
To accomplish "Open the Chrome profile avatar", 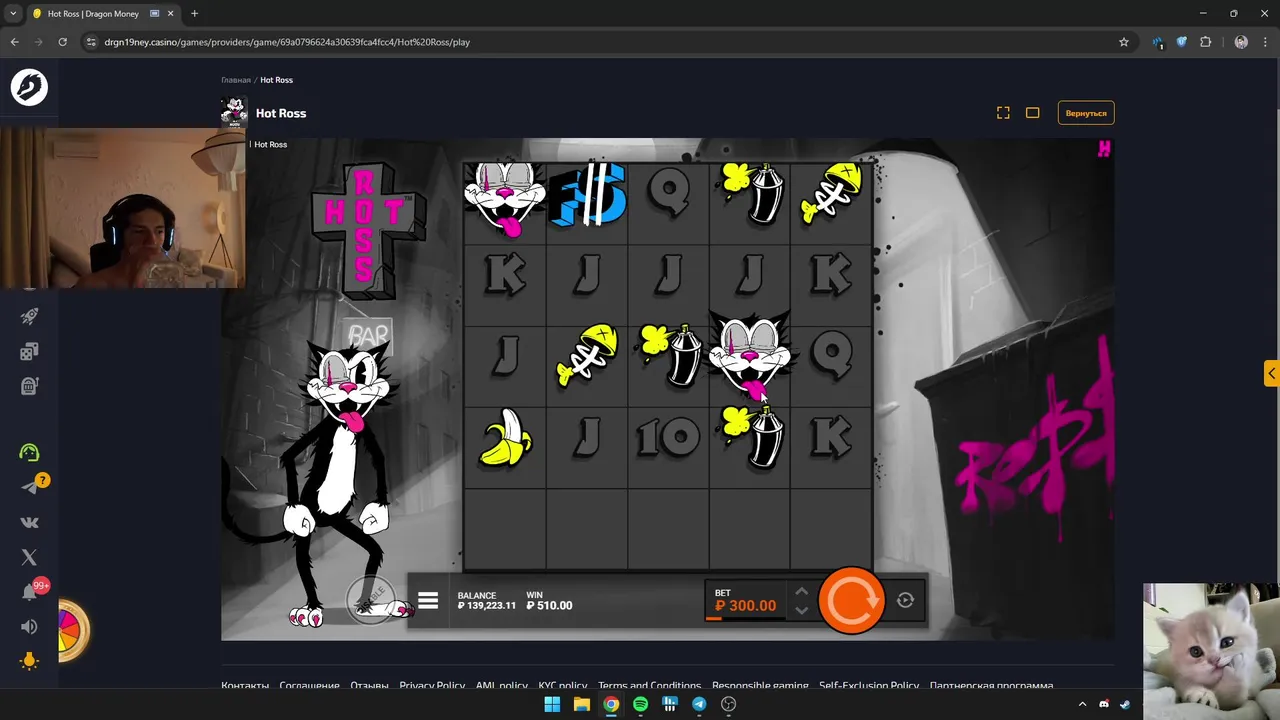I will 1241,42.
